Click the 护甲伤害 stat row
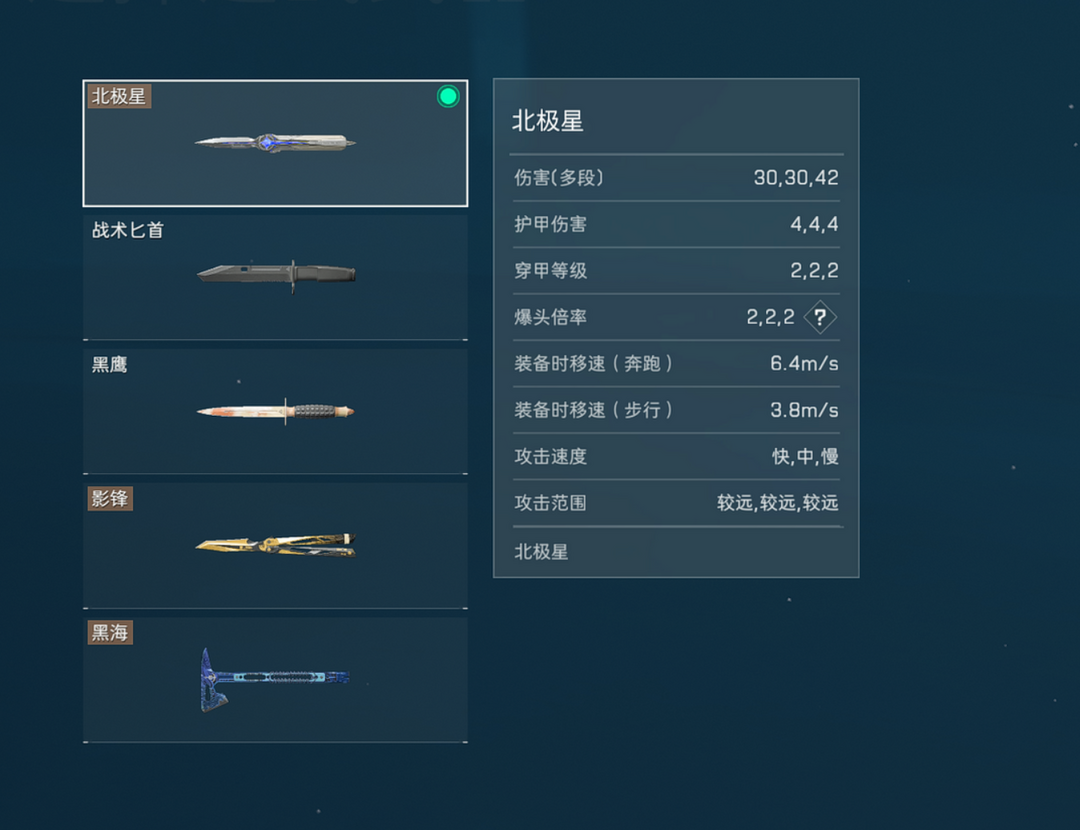The width and height of the screenshot is (1080, 830). point(676,225)
